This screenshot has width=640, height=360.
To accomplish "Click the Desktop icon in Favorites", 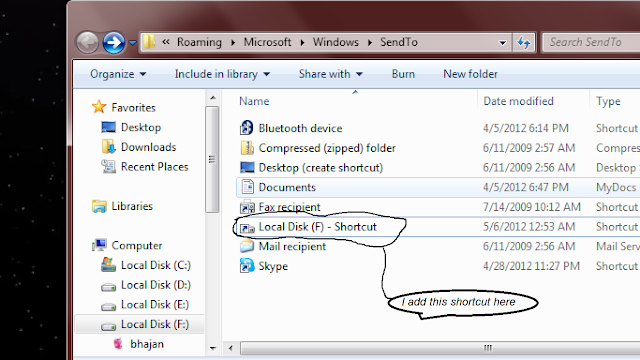I will (108, 127).
